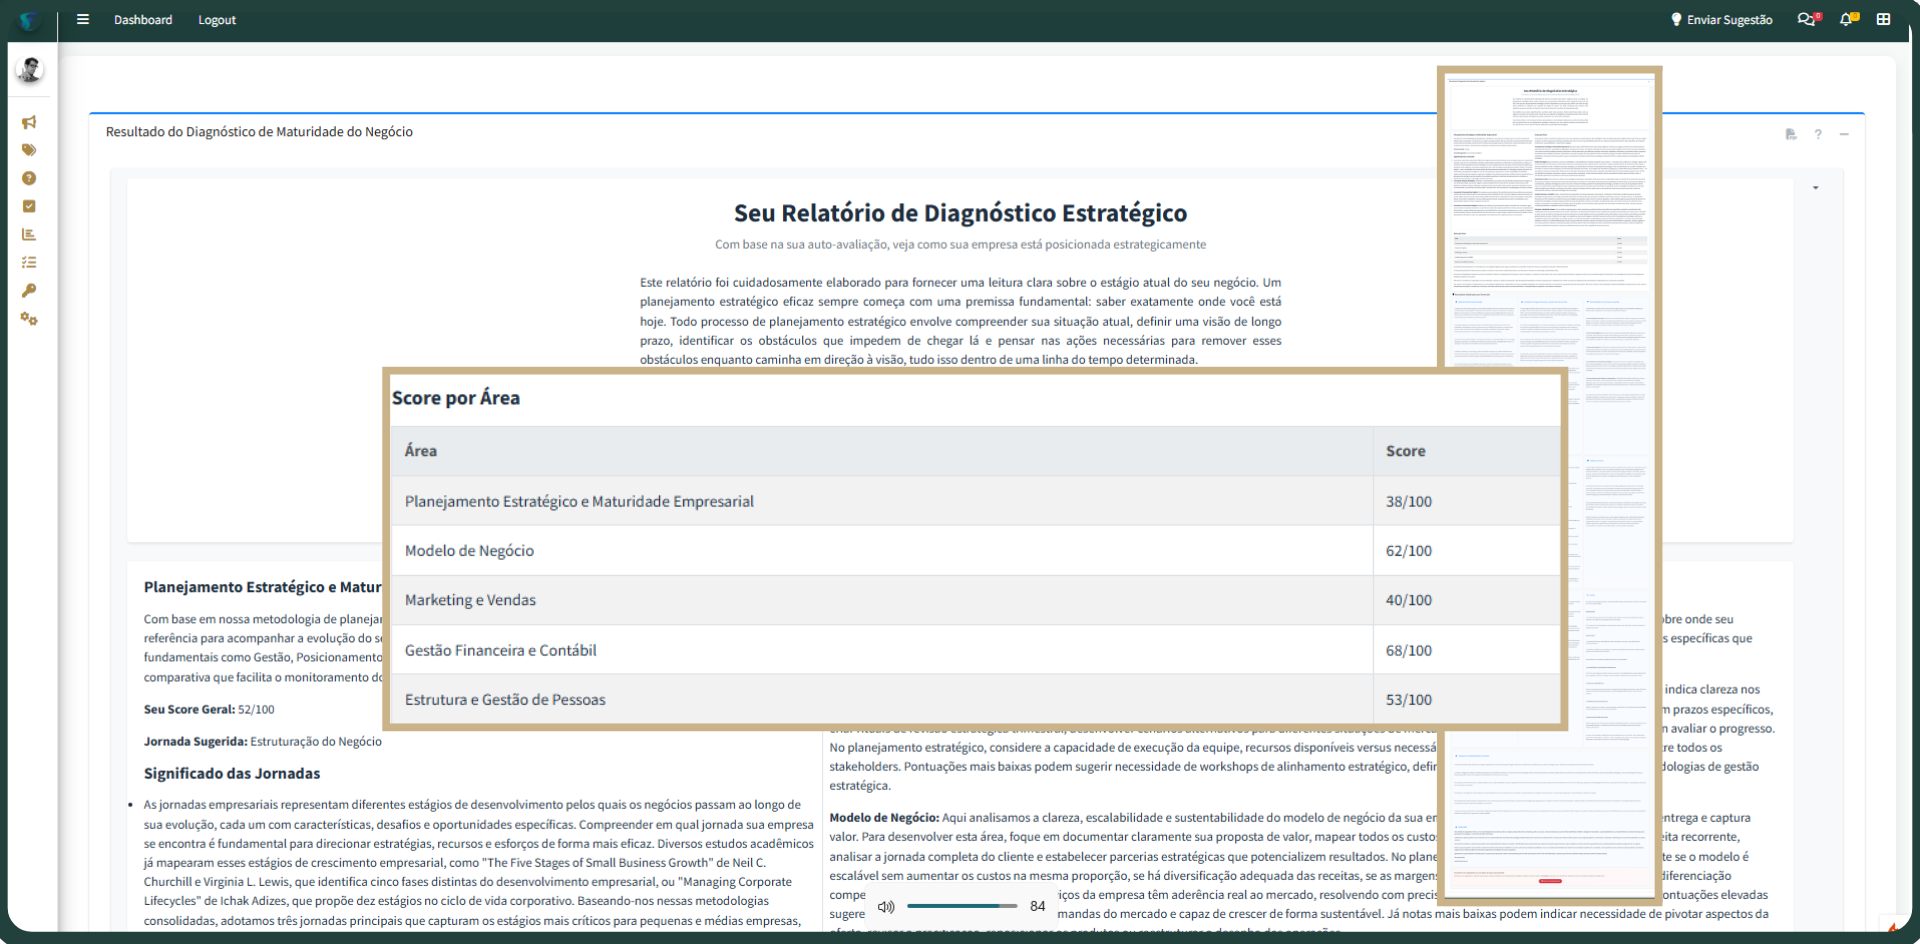This screenshot has height=944, width=1920.
Task: Click the 68/100 score cell
Action: tap(1467, 650)
